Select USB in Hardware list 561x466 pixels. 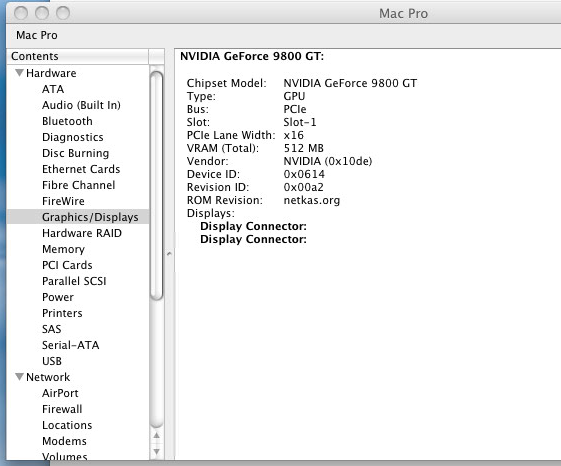52,361
